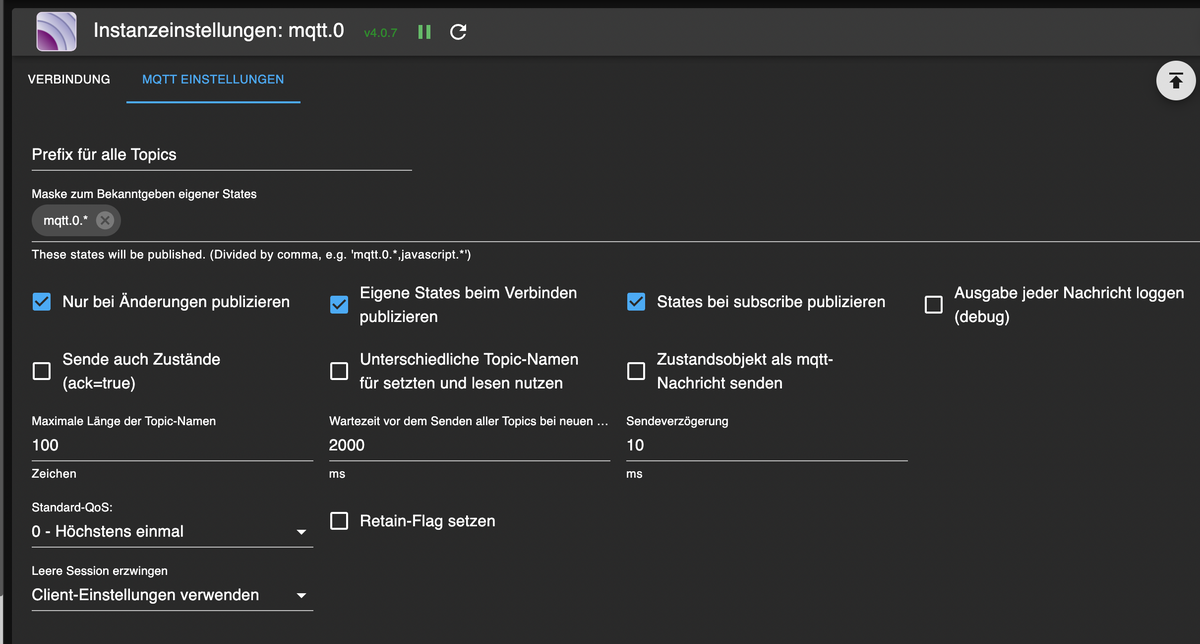This screenshot has width=1200, height=644.
Task: Switch to the Verbindung tab
Action: coord(69,79)
